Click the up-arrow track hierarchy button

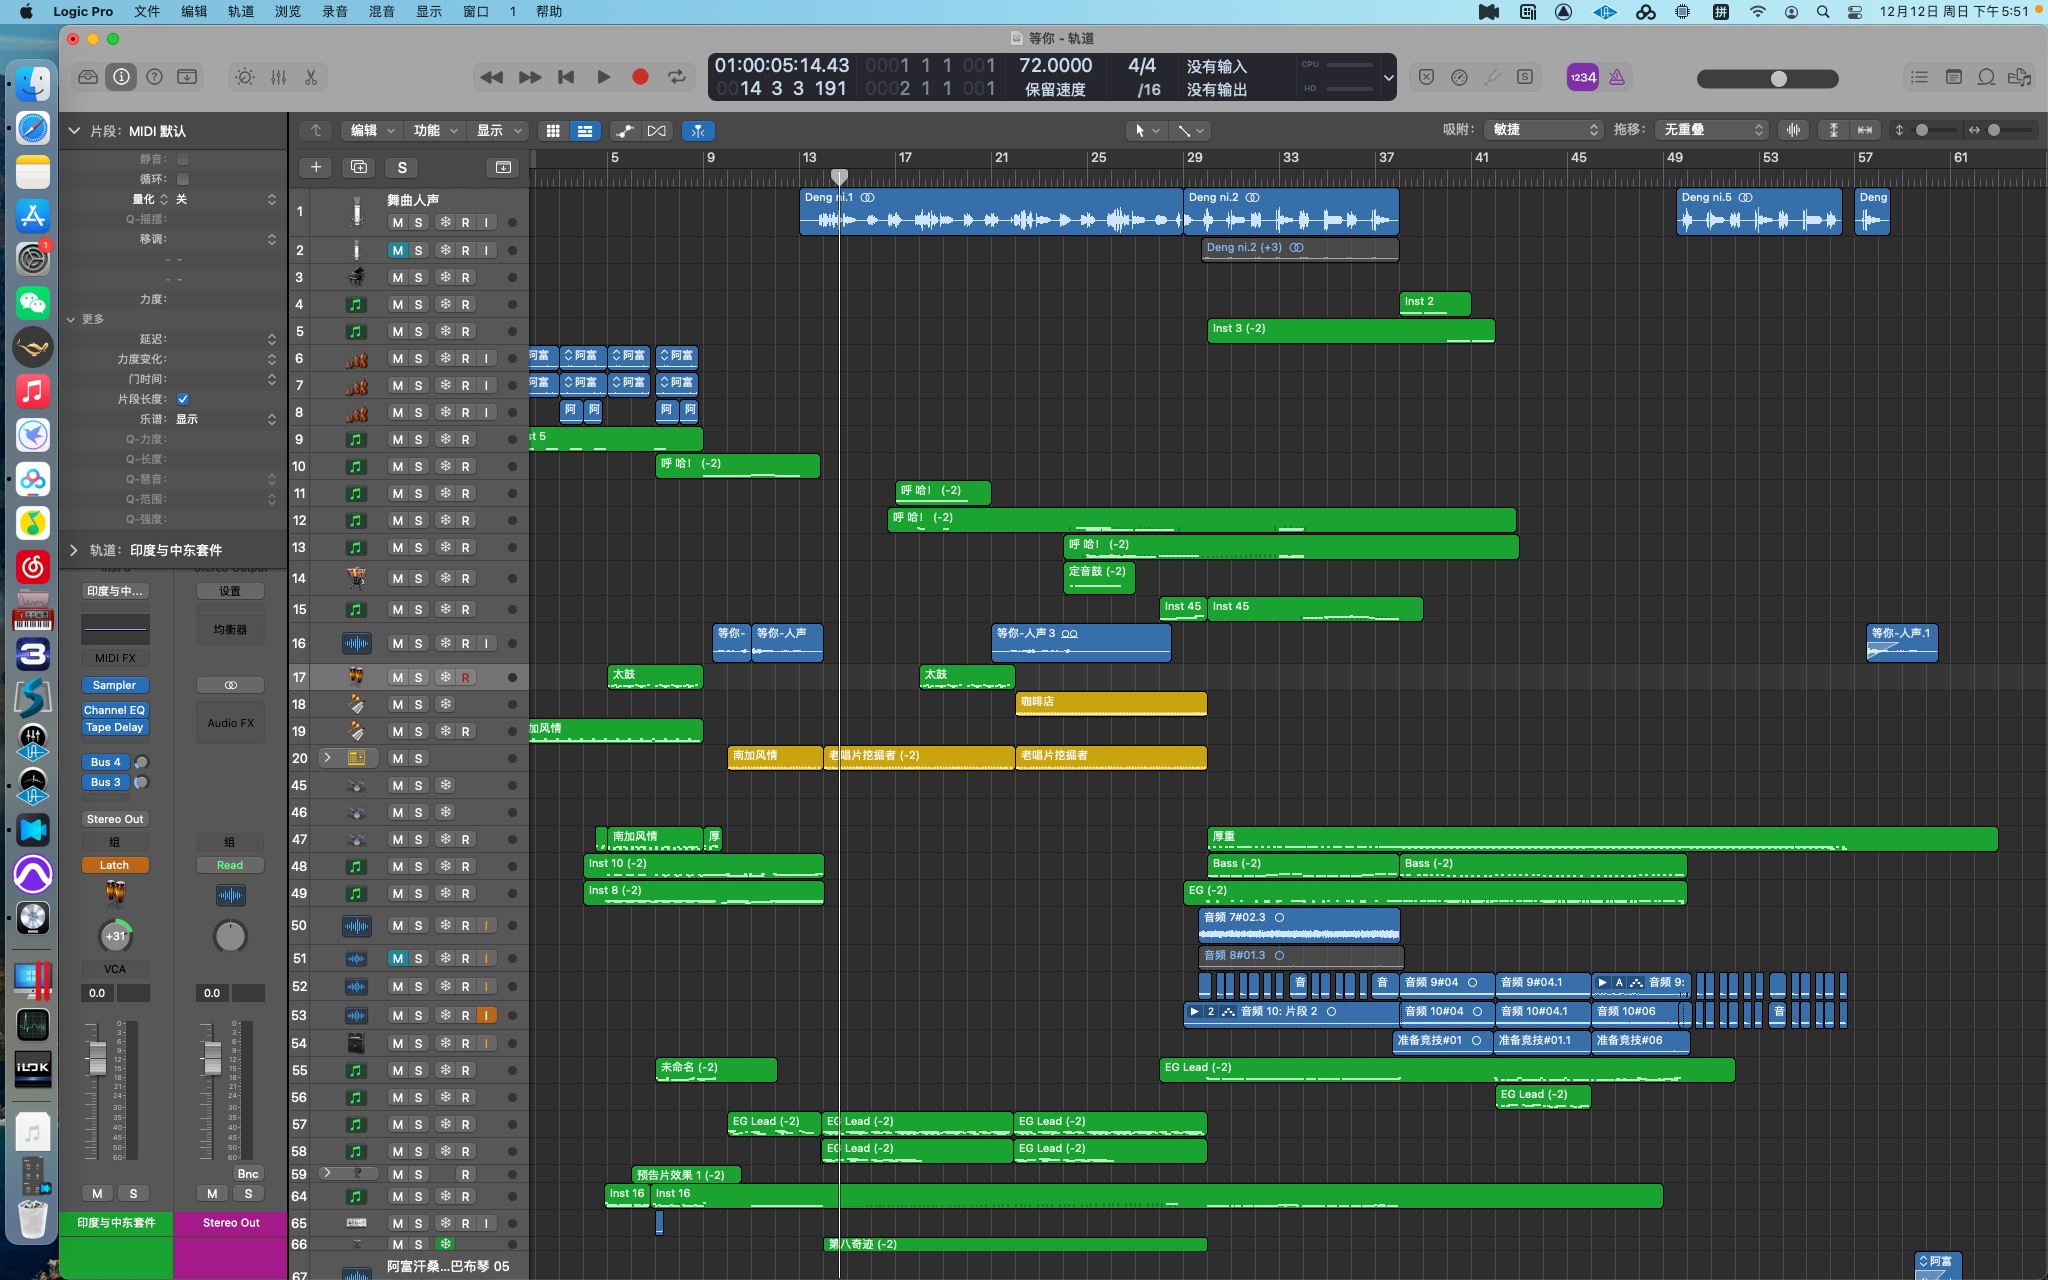coord(316,131)
